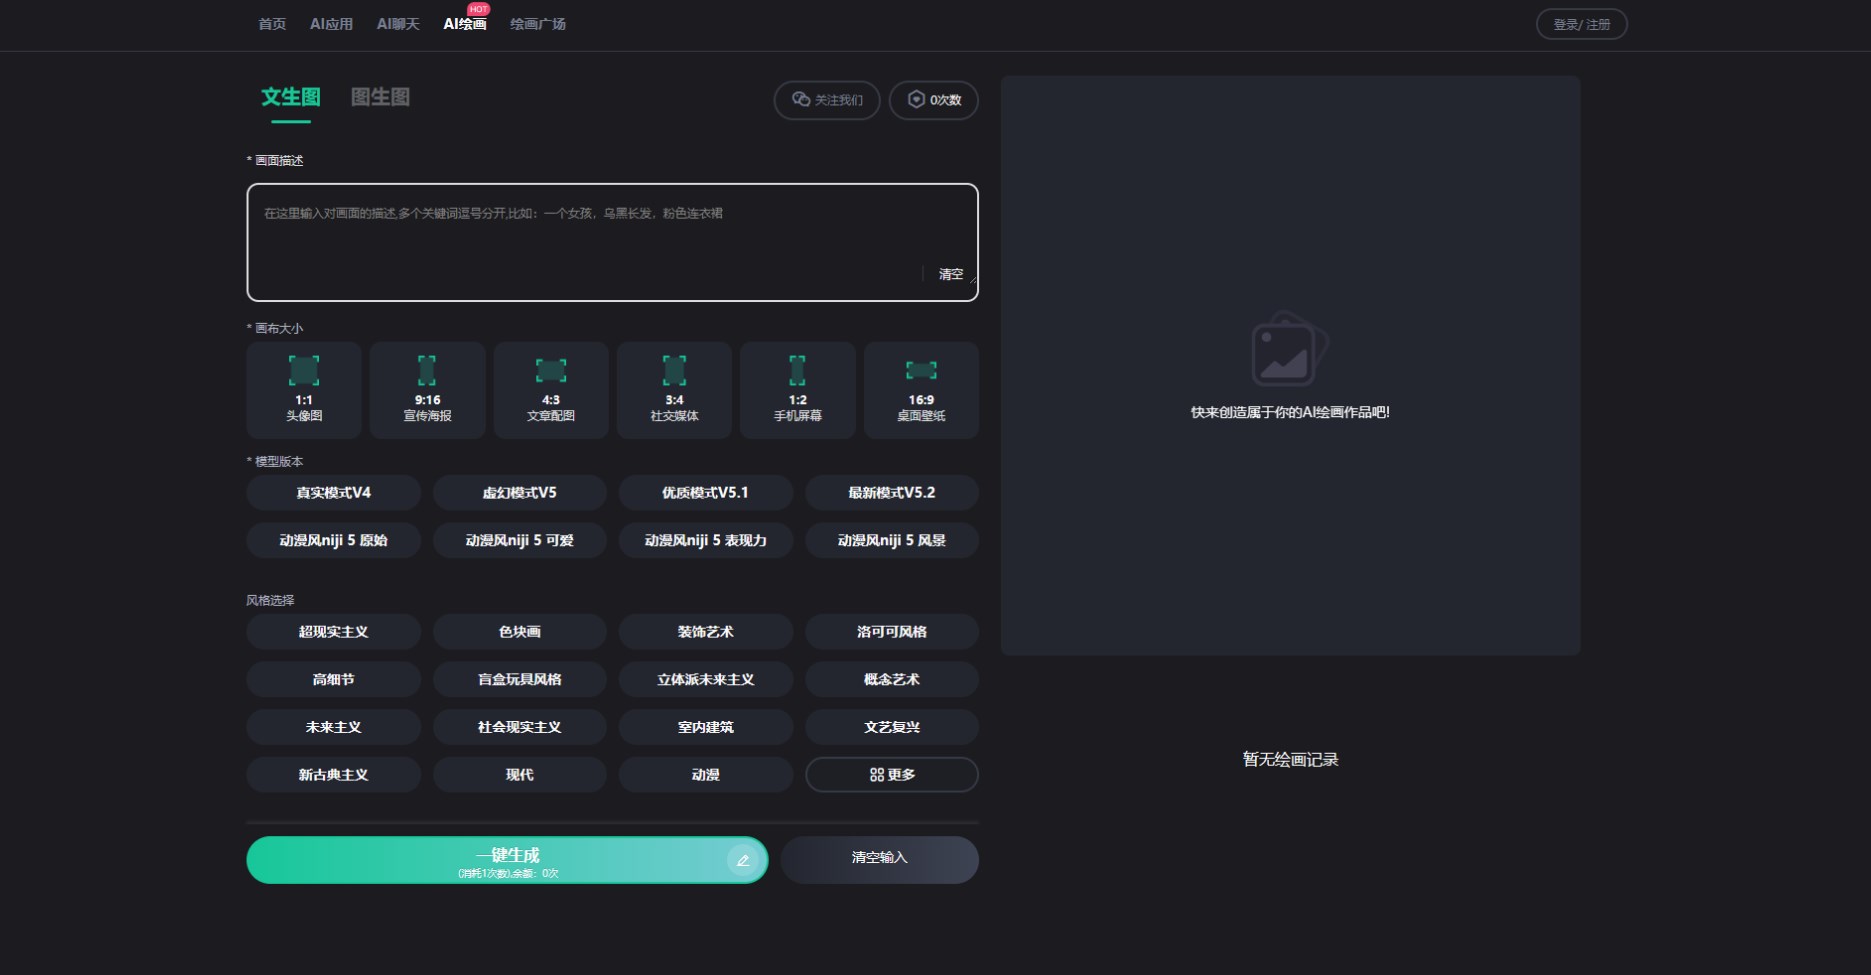Image resolution: width=1871 pixels, height=975 pixels.
Task: Choose the 动漫风niji 5 可爱 model
Action: (519, 540)
